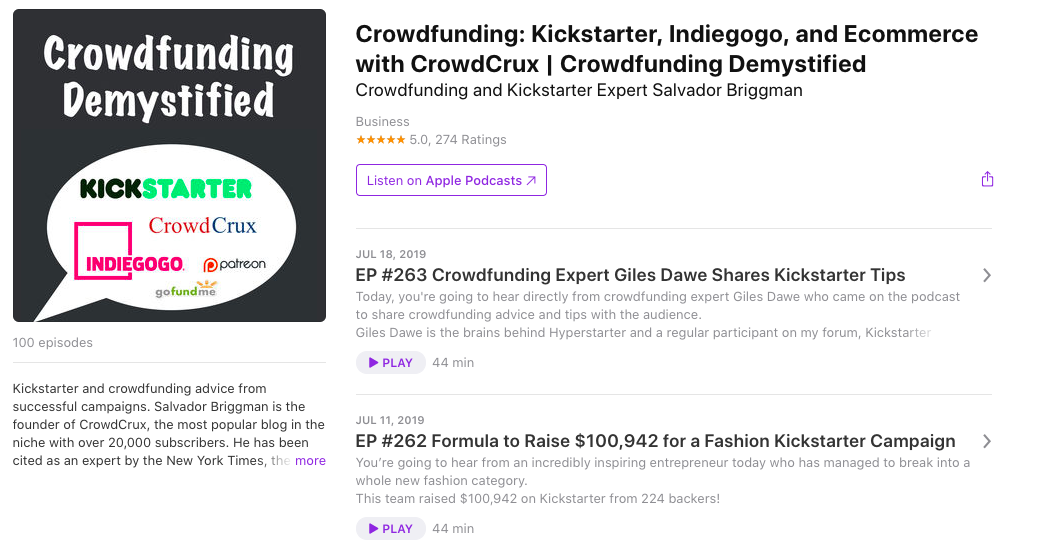Click the Patreon logo in artwork

[x=235, y=265]
